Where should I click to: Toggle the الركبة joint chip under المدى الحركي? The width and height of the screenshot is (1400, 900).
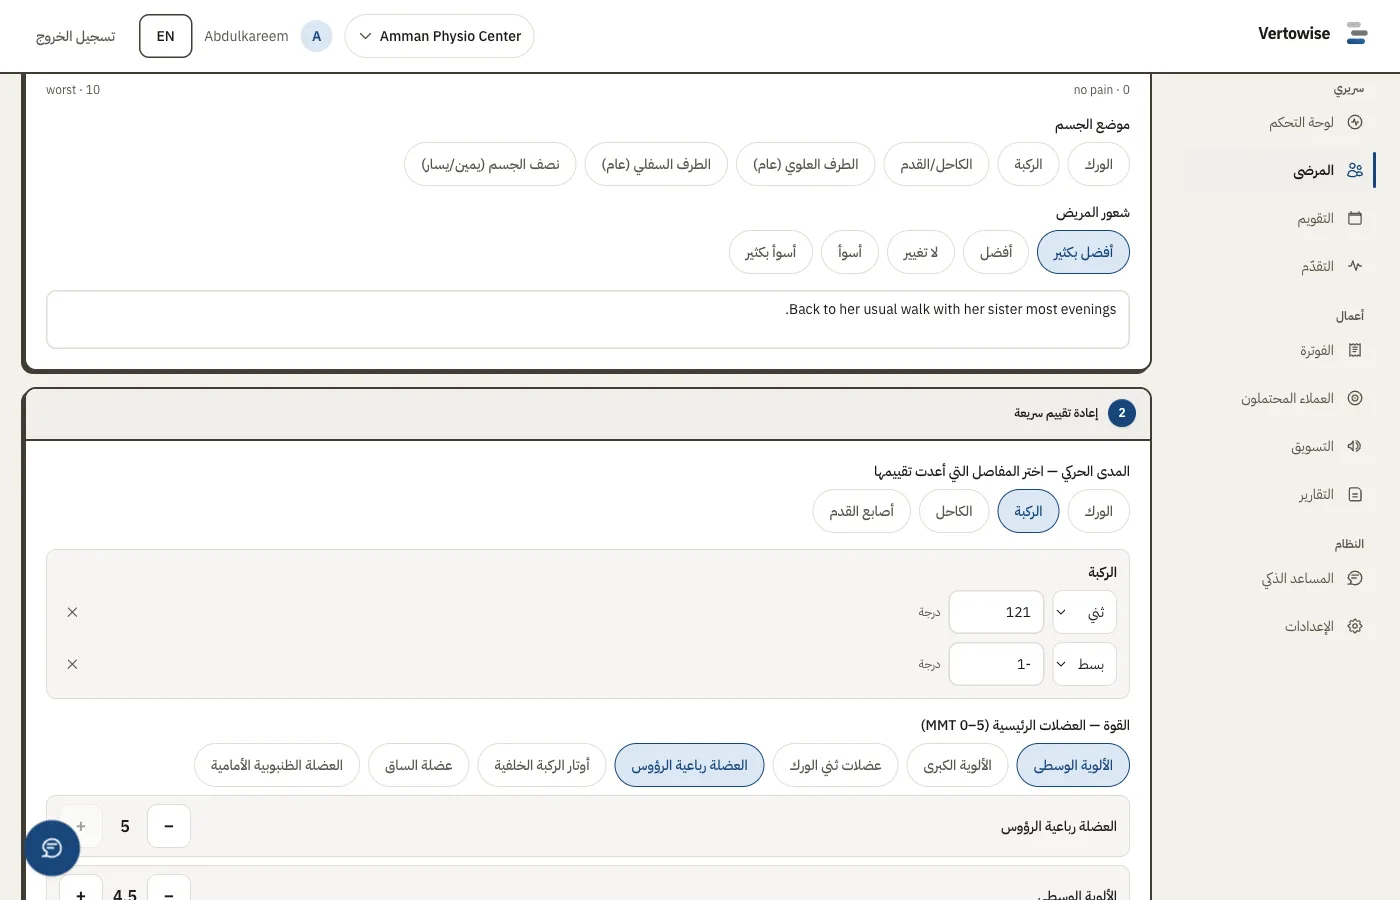click(1028, 511)
